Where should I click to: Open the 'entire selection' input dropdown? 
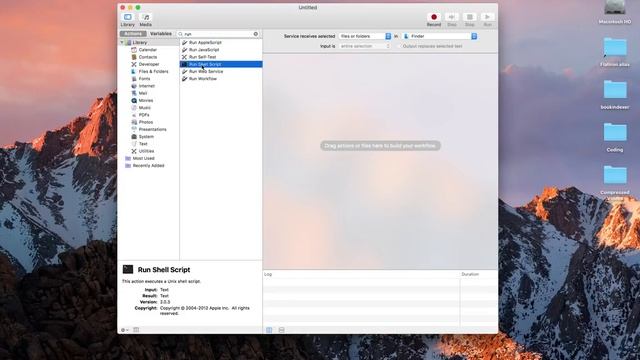point(365,46)
